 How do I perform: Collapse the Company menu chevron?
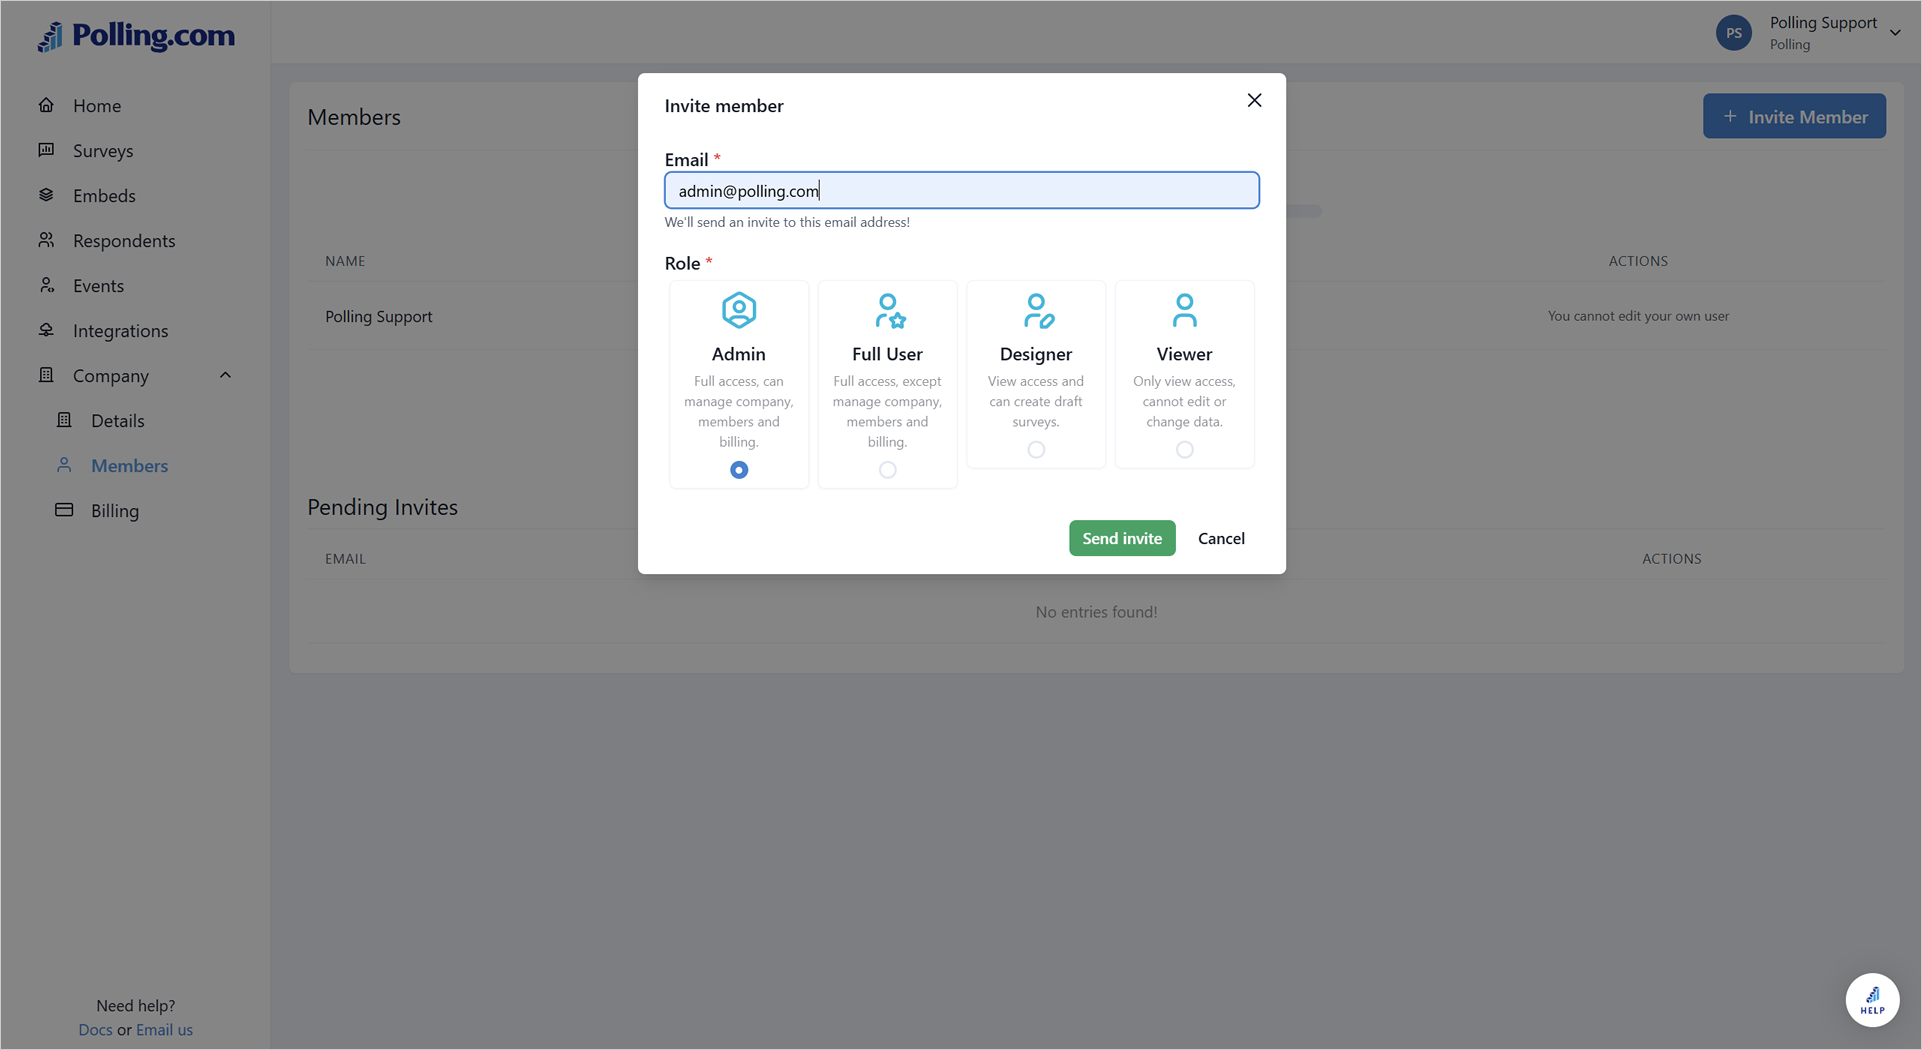click(x=225, y=375)
